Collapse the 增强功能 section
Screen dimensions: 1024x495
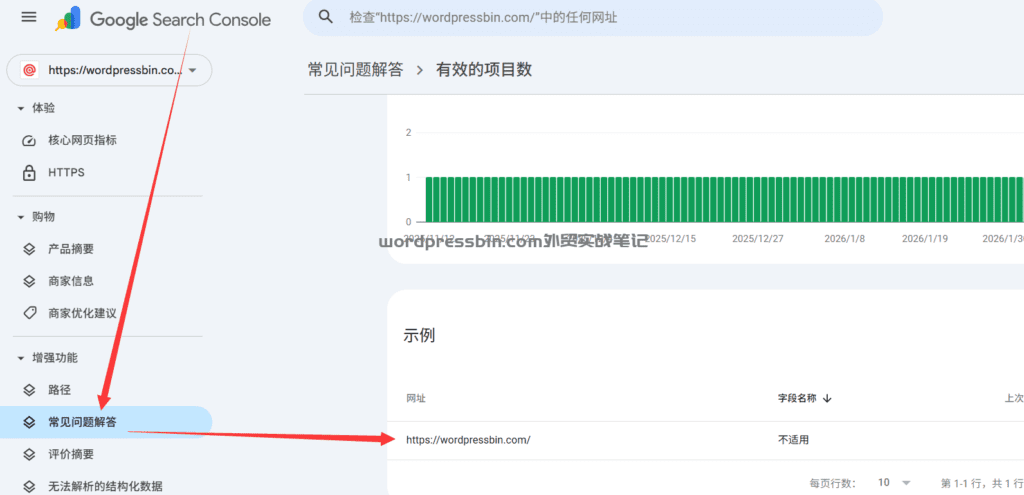point(20,358)
